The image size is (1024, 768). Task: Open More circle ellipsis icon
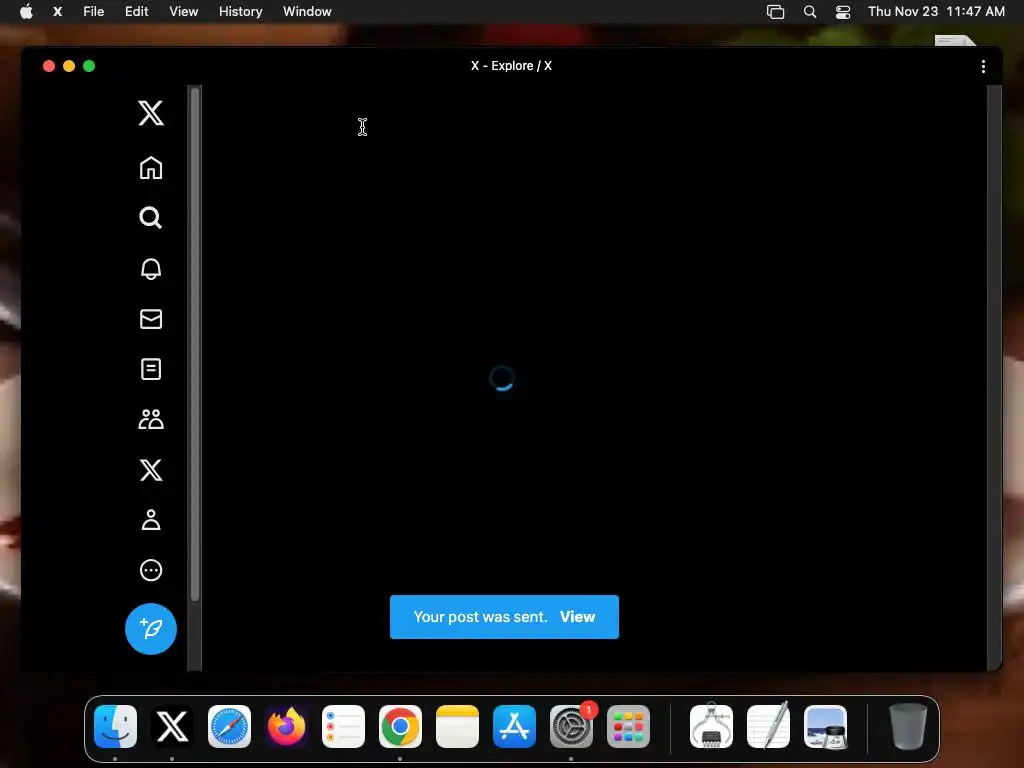(151, 570)
